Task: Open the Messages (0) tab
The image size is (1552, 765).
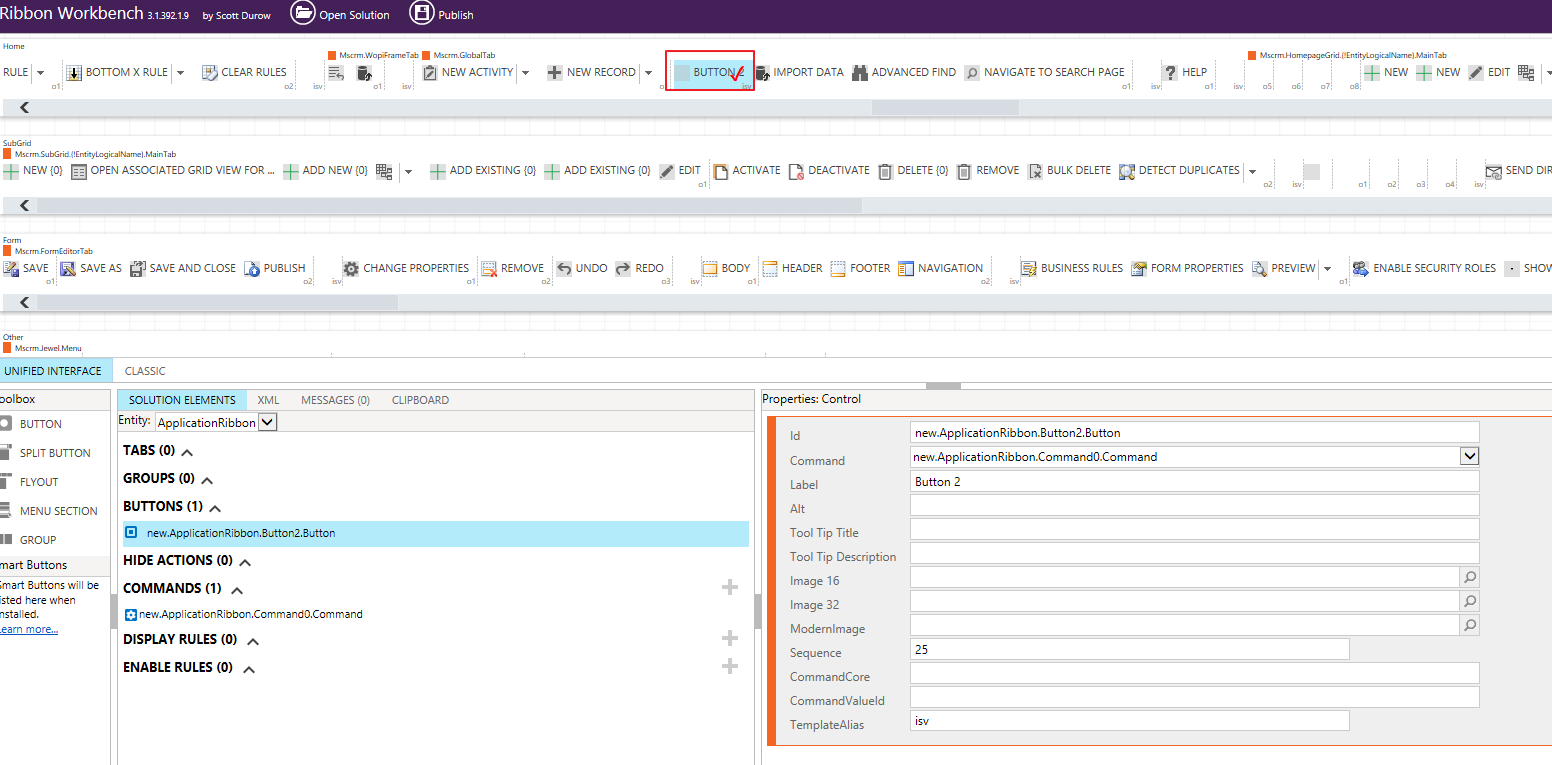Action: (x=335, y=400)
